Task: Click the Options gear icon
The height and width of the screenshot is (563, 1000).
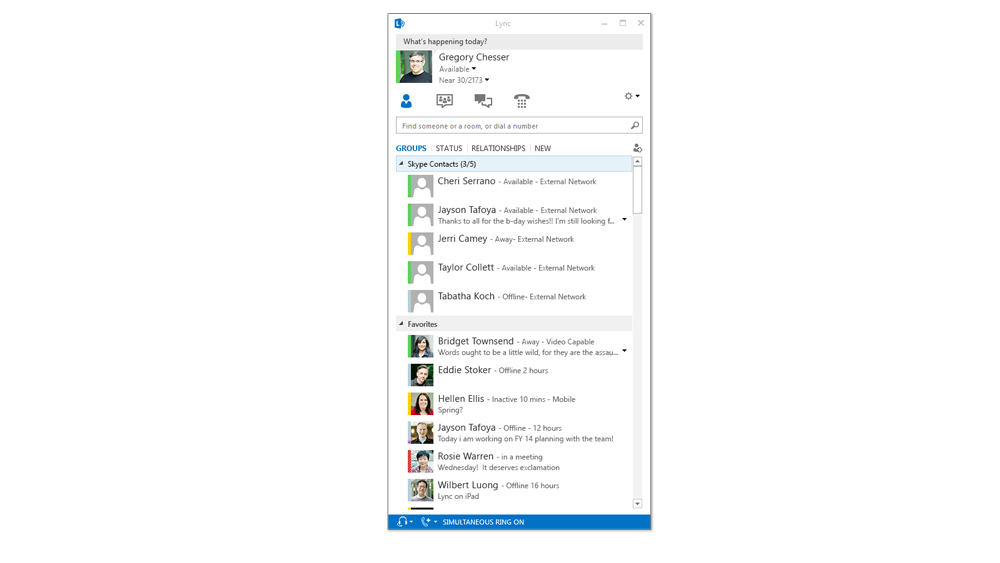Action: (630, 97)
